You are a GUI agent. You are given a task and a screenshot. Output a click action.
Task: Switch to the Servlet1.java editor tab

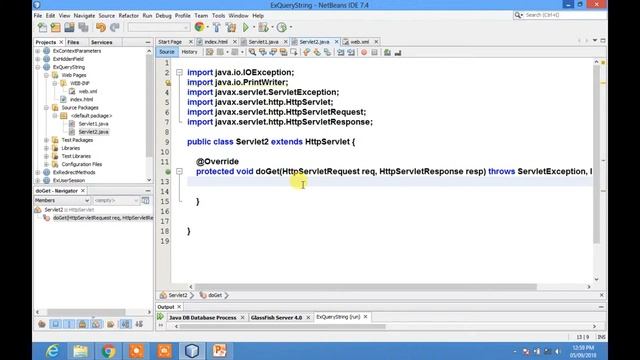tap(263, 42)
